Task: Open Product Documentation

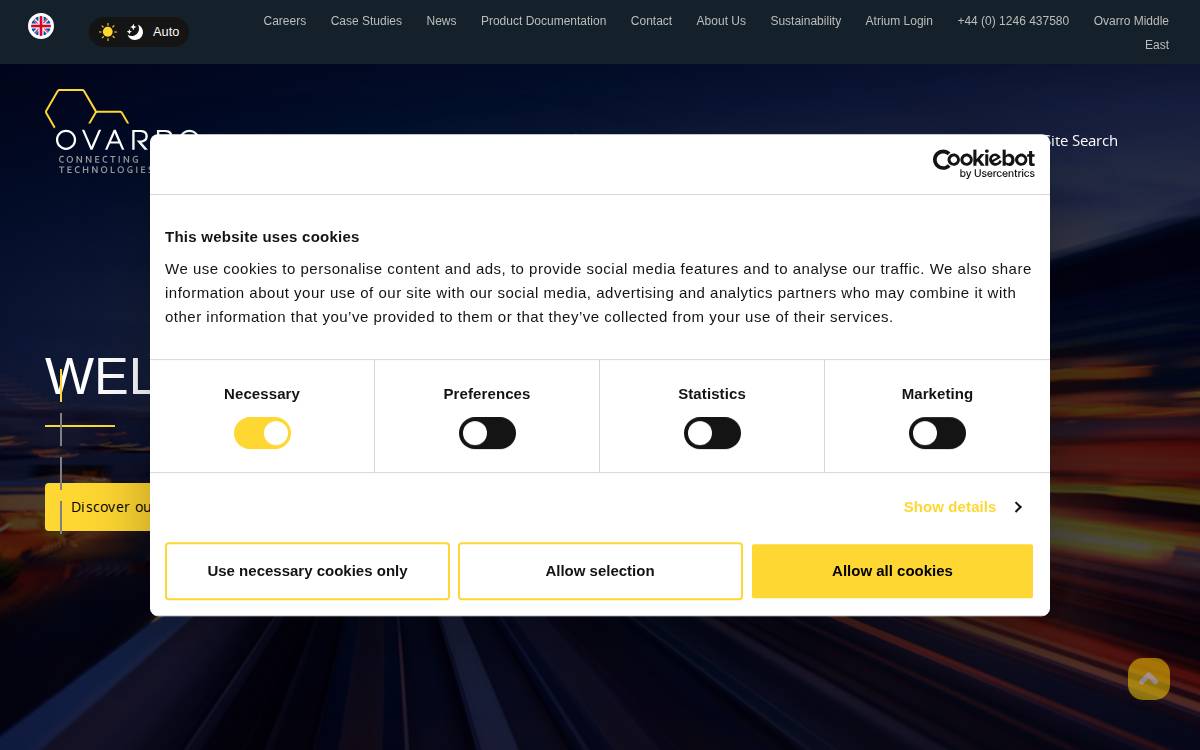Action: 543,21
